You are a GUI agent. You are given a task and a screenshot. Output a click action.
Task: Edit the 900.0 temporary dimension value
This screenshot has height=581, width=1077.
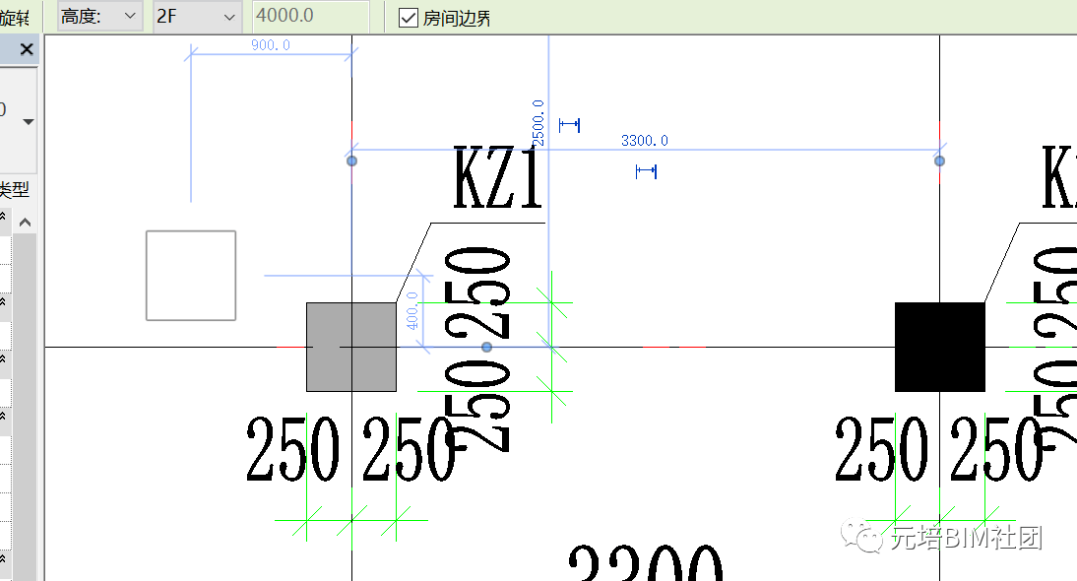(270, 45)
